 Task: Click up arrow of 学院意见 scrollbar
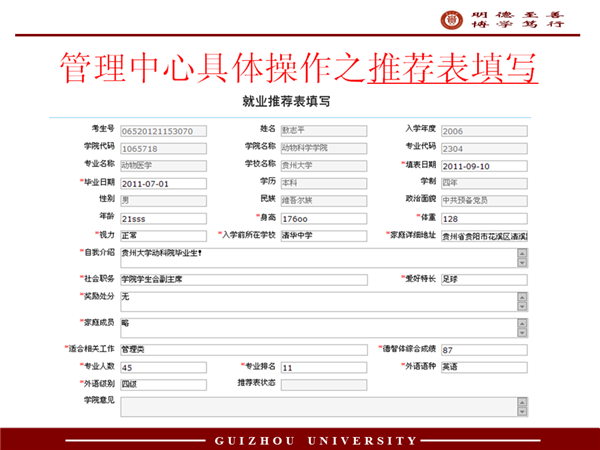click(522, 401)
